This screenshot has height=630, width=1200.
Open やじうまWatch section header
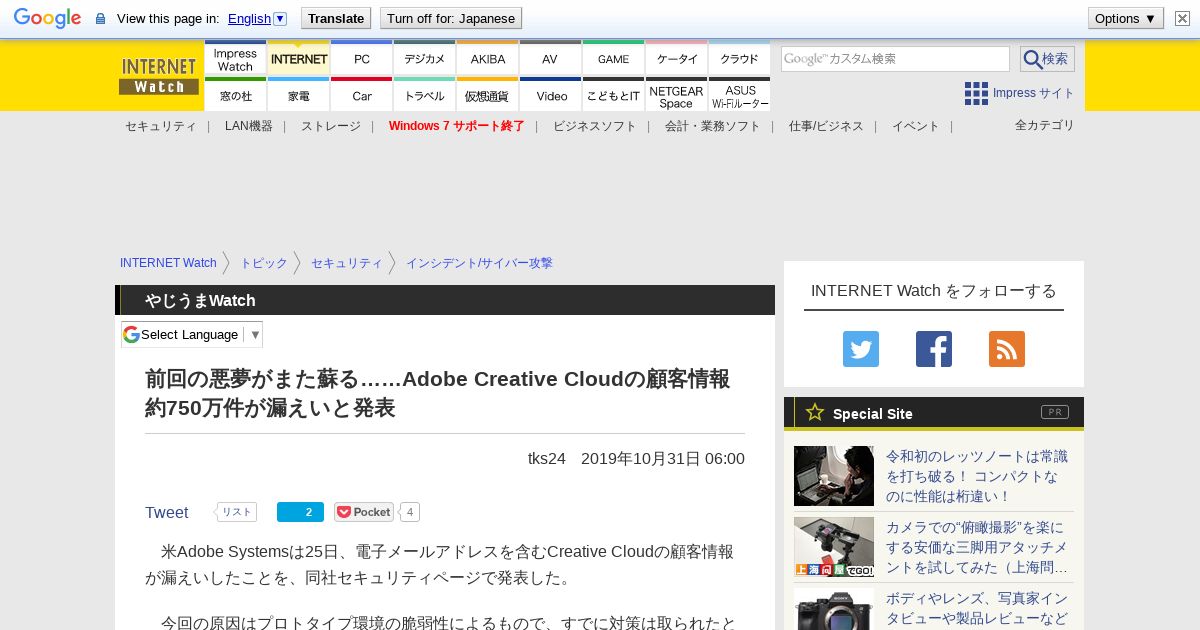(200, 300)
